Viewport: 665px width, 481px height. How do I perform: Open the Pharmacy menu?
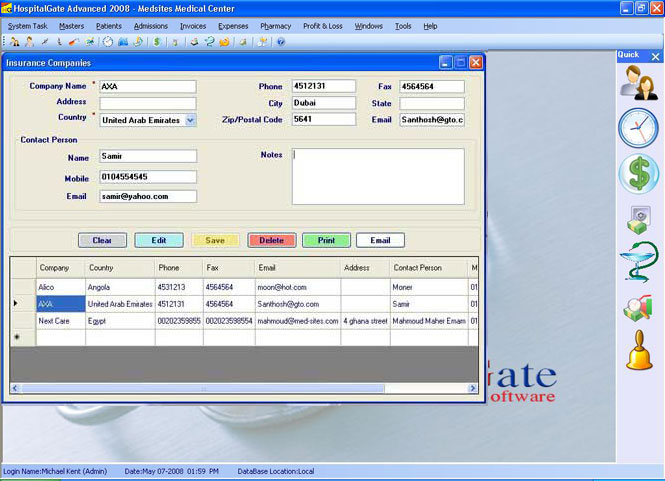coord(275,25)
